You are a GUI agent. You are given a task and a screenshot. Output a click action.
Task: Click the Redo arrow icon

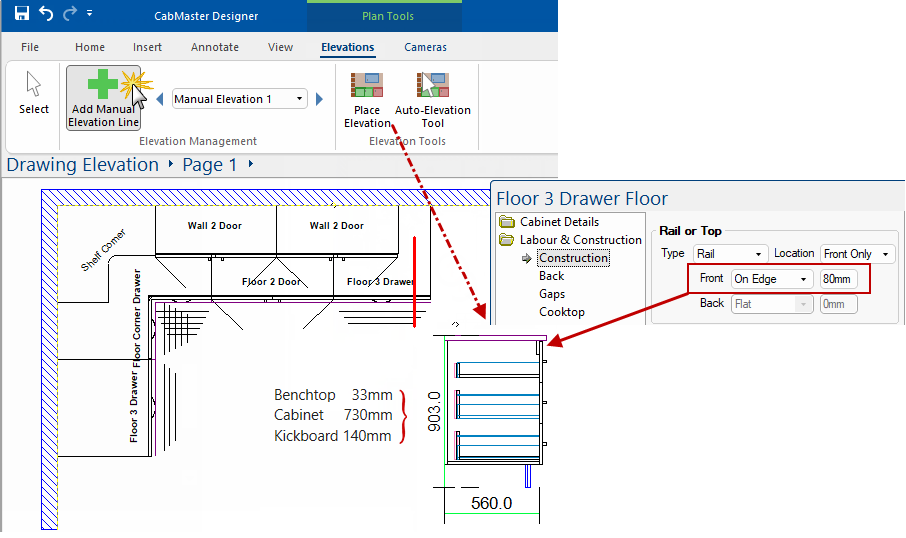(69, 14)
